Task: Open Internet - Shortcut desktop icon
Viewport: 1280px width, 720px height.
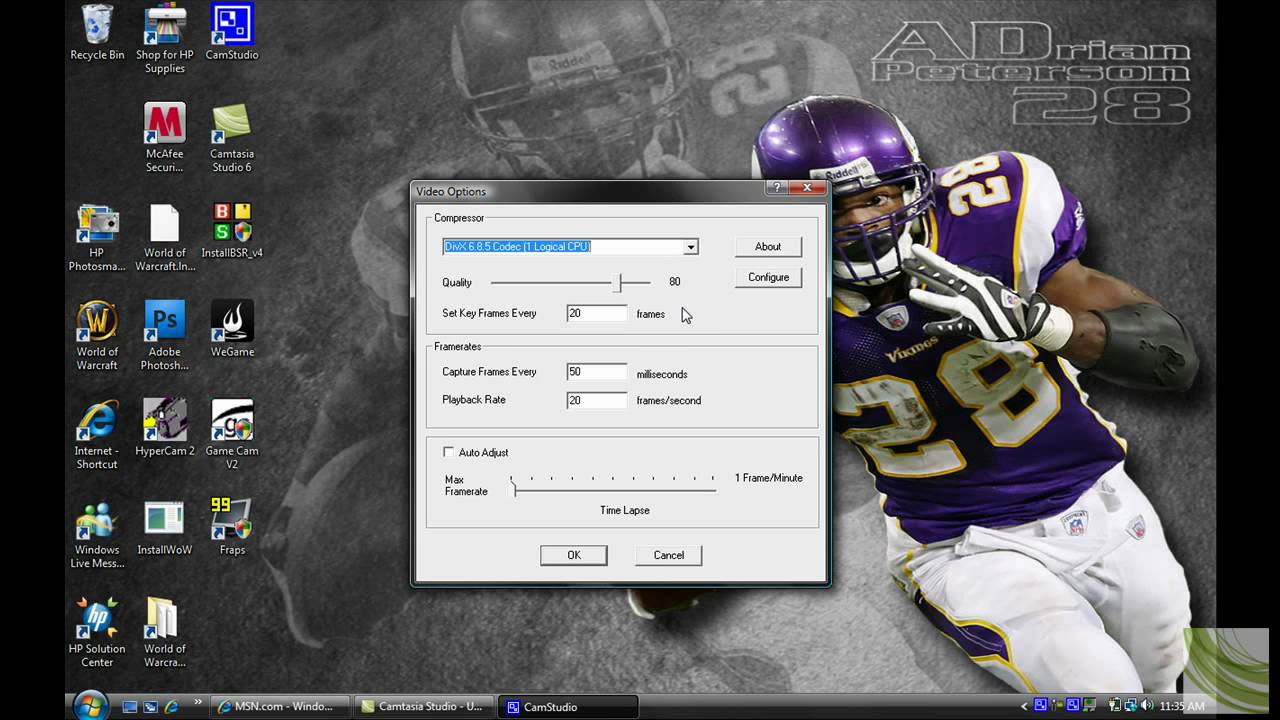Action: pos(97,435)
